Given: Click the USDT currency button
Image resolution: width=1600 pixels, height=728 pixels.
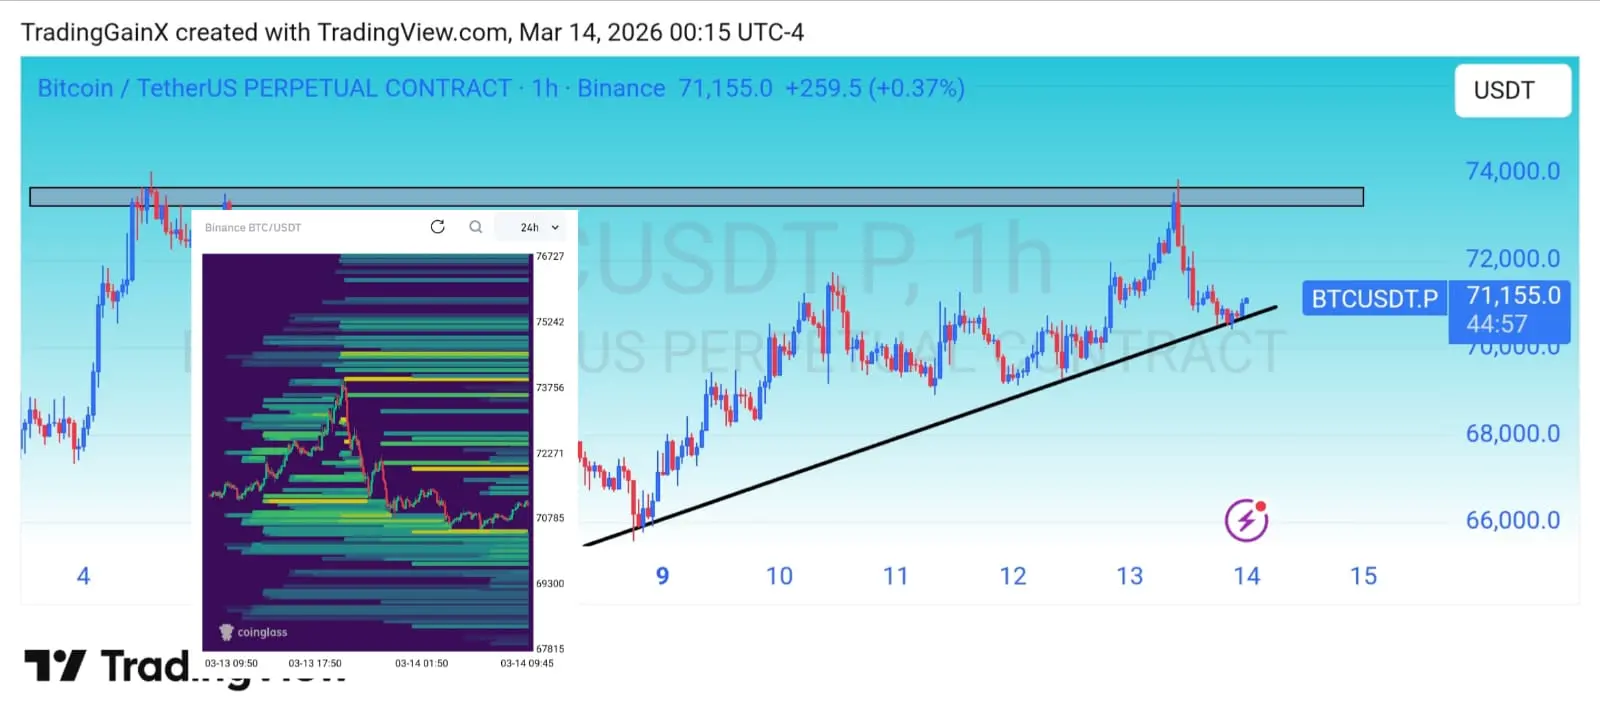Looking at the screenshot, I should tap(1512, 91).
